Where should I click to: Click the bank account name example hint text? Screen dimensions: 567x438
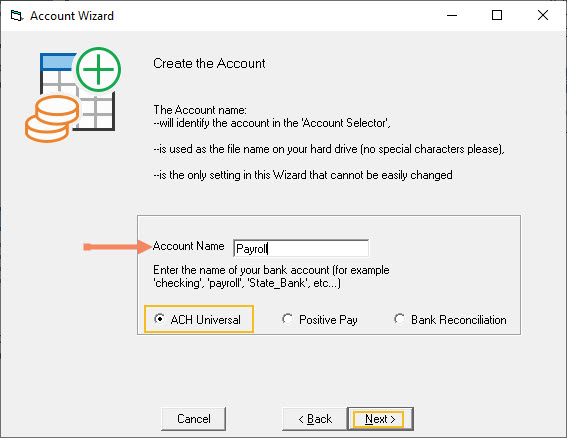coord(271,276)
